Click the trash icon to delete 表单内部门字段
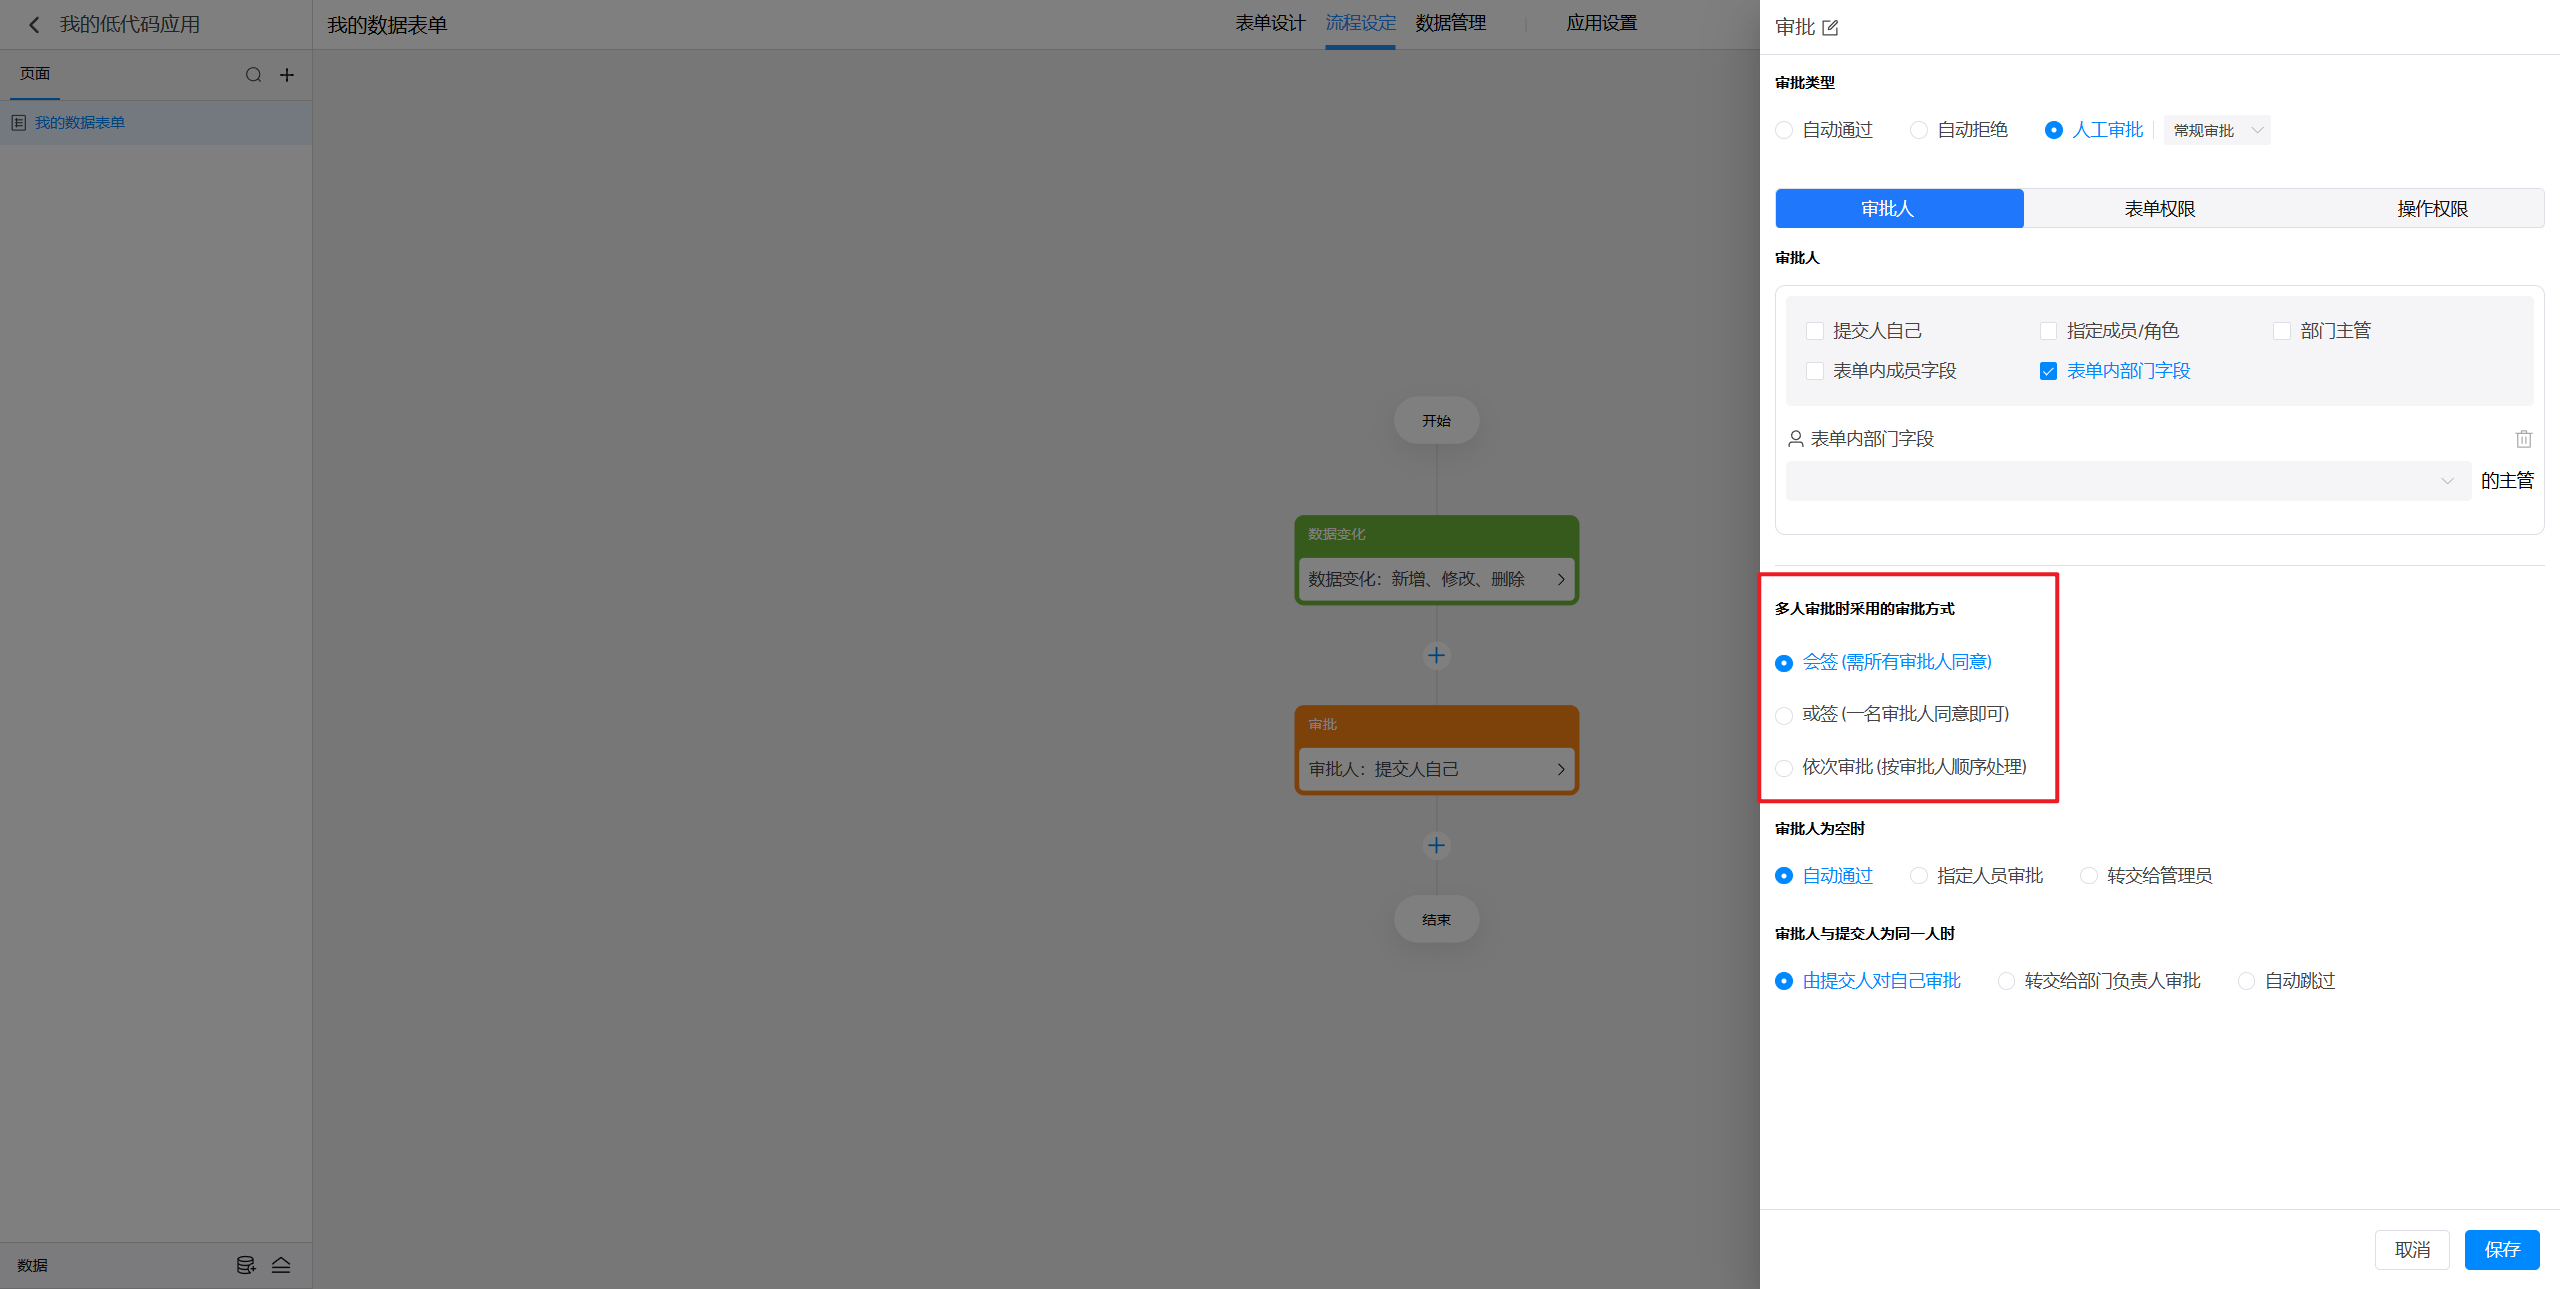 (2523, 439)
